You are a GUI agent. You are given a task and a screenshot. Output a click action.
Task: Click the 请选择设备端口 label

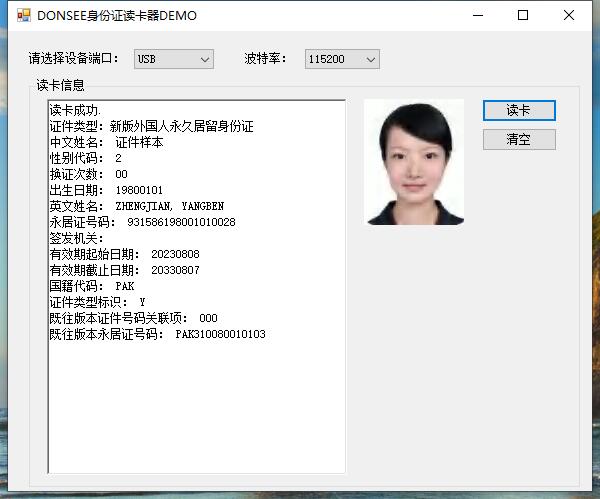74,60
